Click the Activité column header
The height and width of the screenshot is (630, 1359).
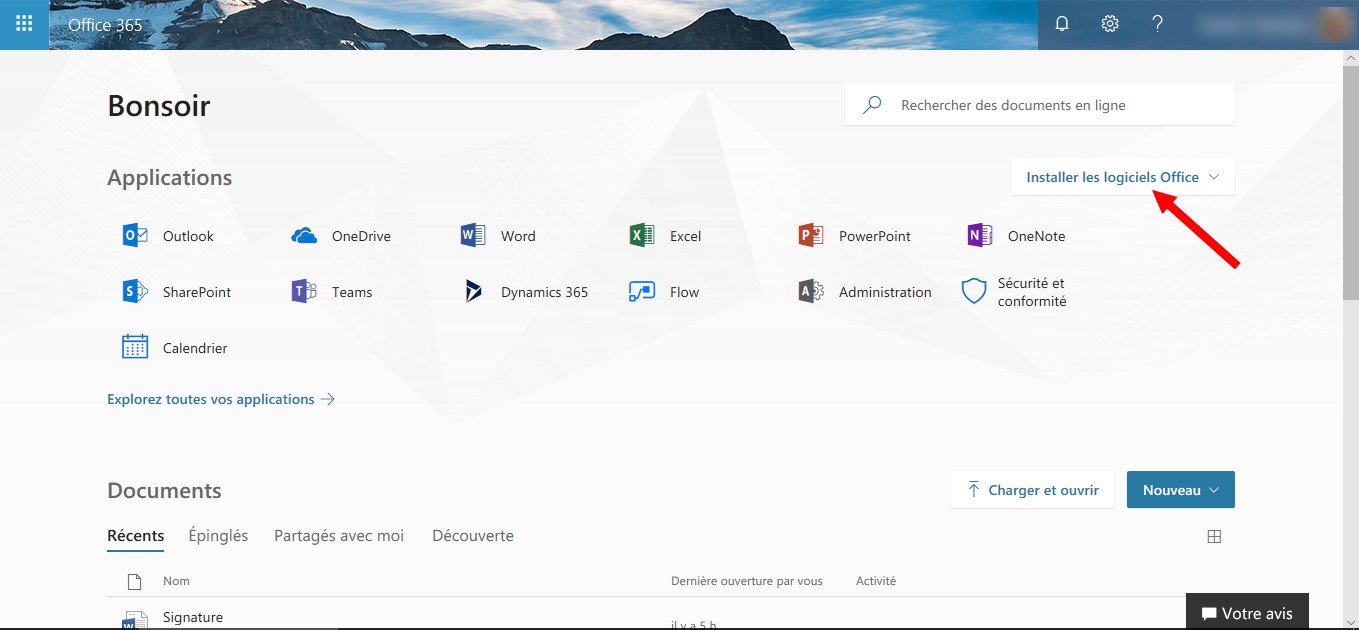[876, 581]
